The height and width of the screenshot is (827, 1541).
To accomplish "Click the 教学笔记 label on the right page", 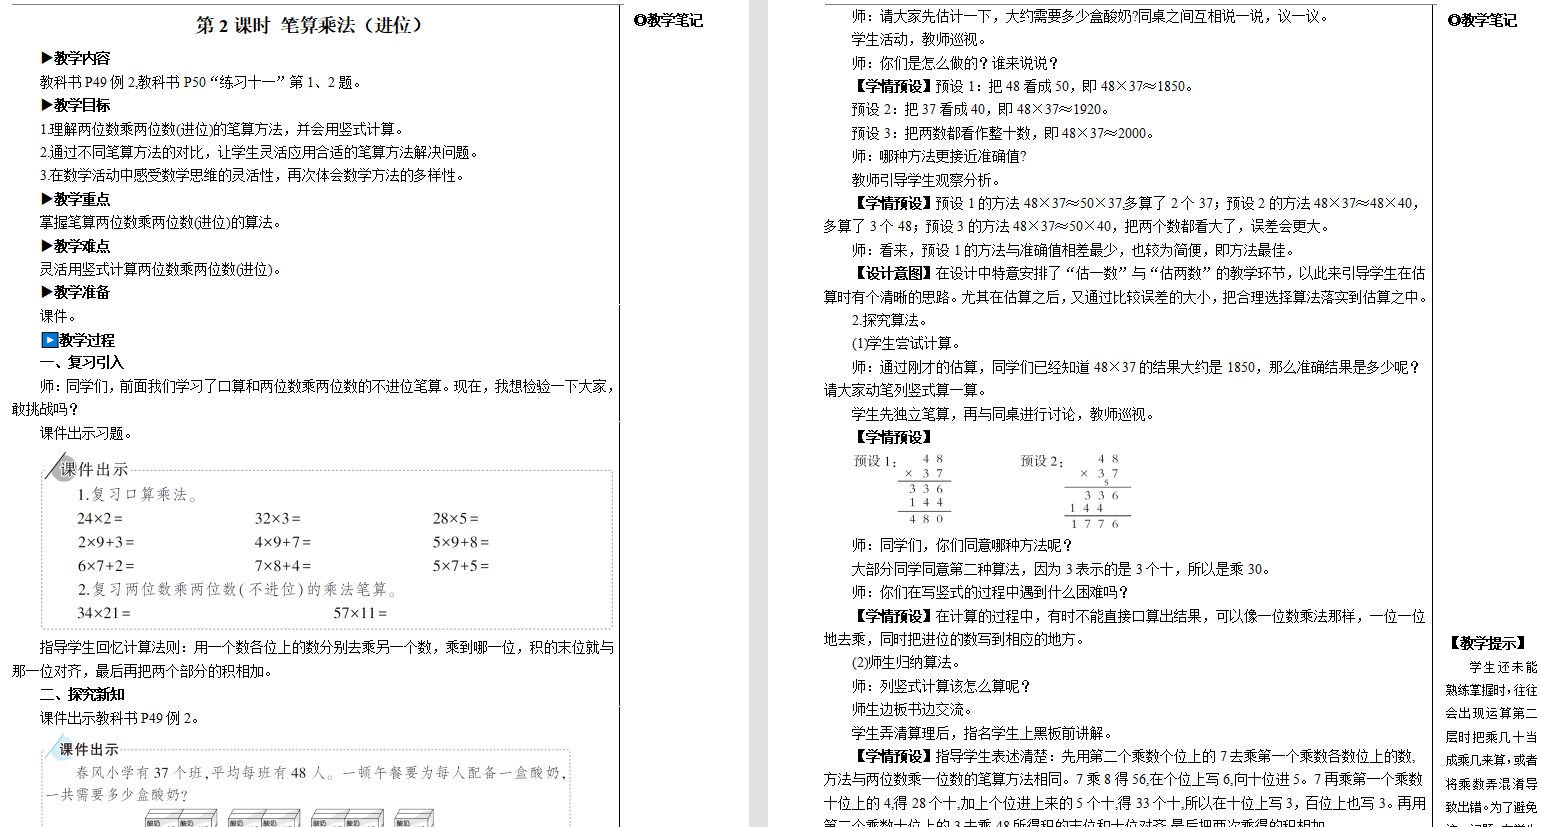I will (1483, 20).
